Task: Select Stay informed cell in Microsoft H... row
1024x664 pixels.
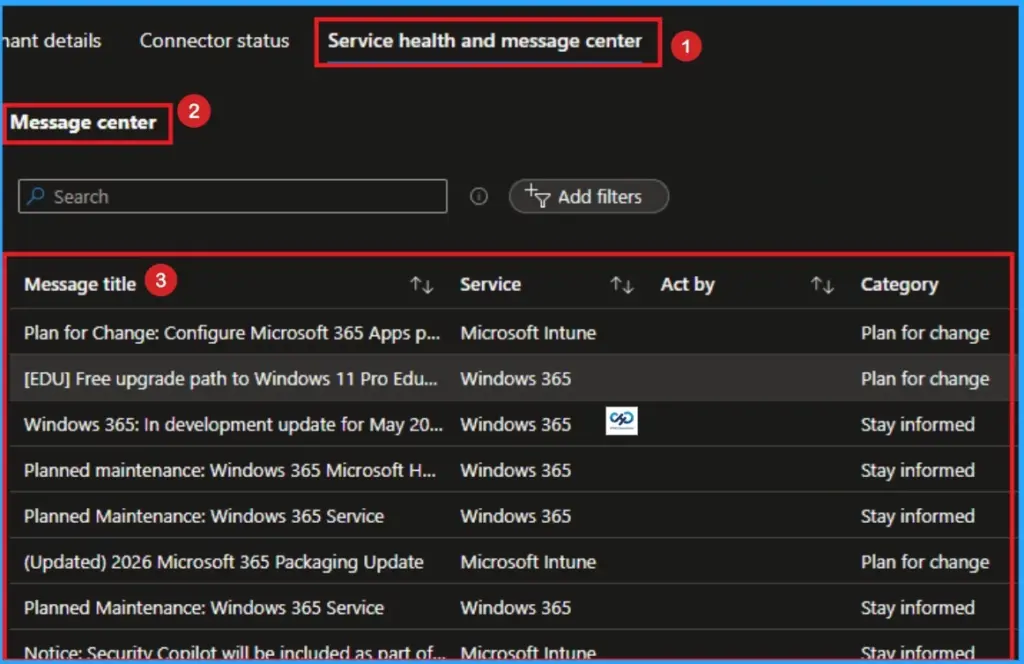Action: pos(918,470)
